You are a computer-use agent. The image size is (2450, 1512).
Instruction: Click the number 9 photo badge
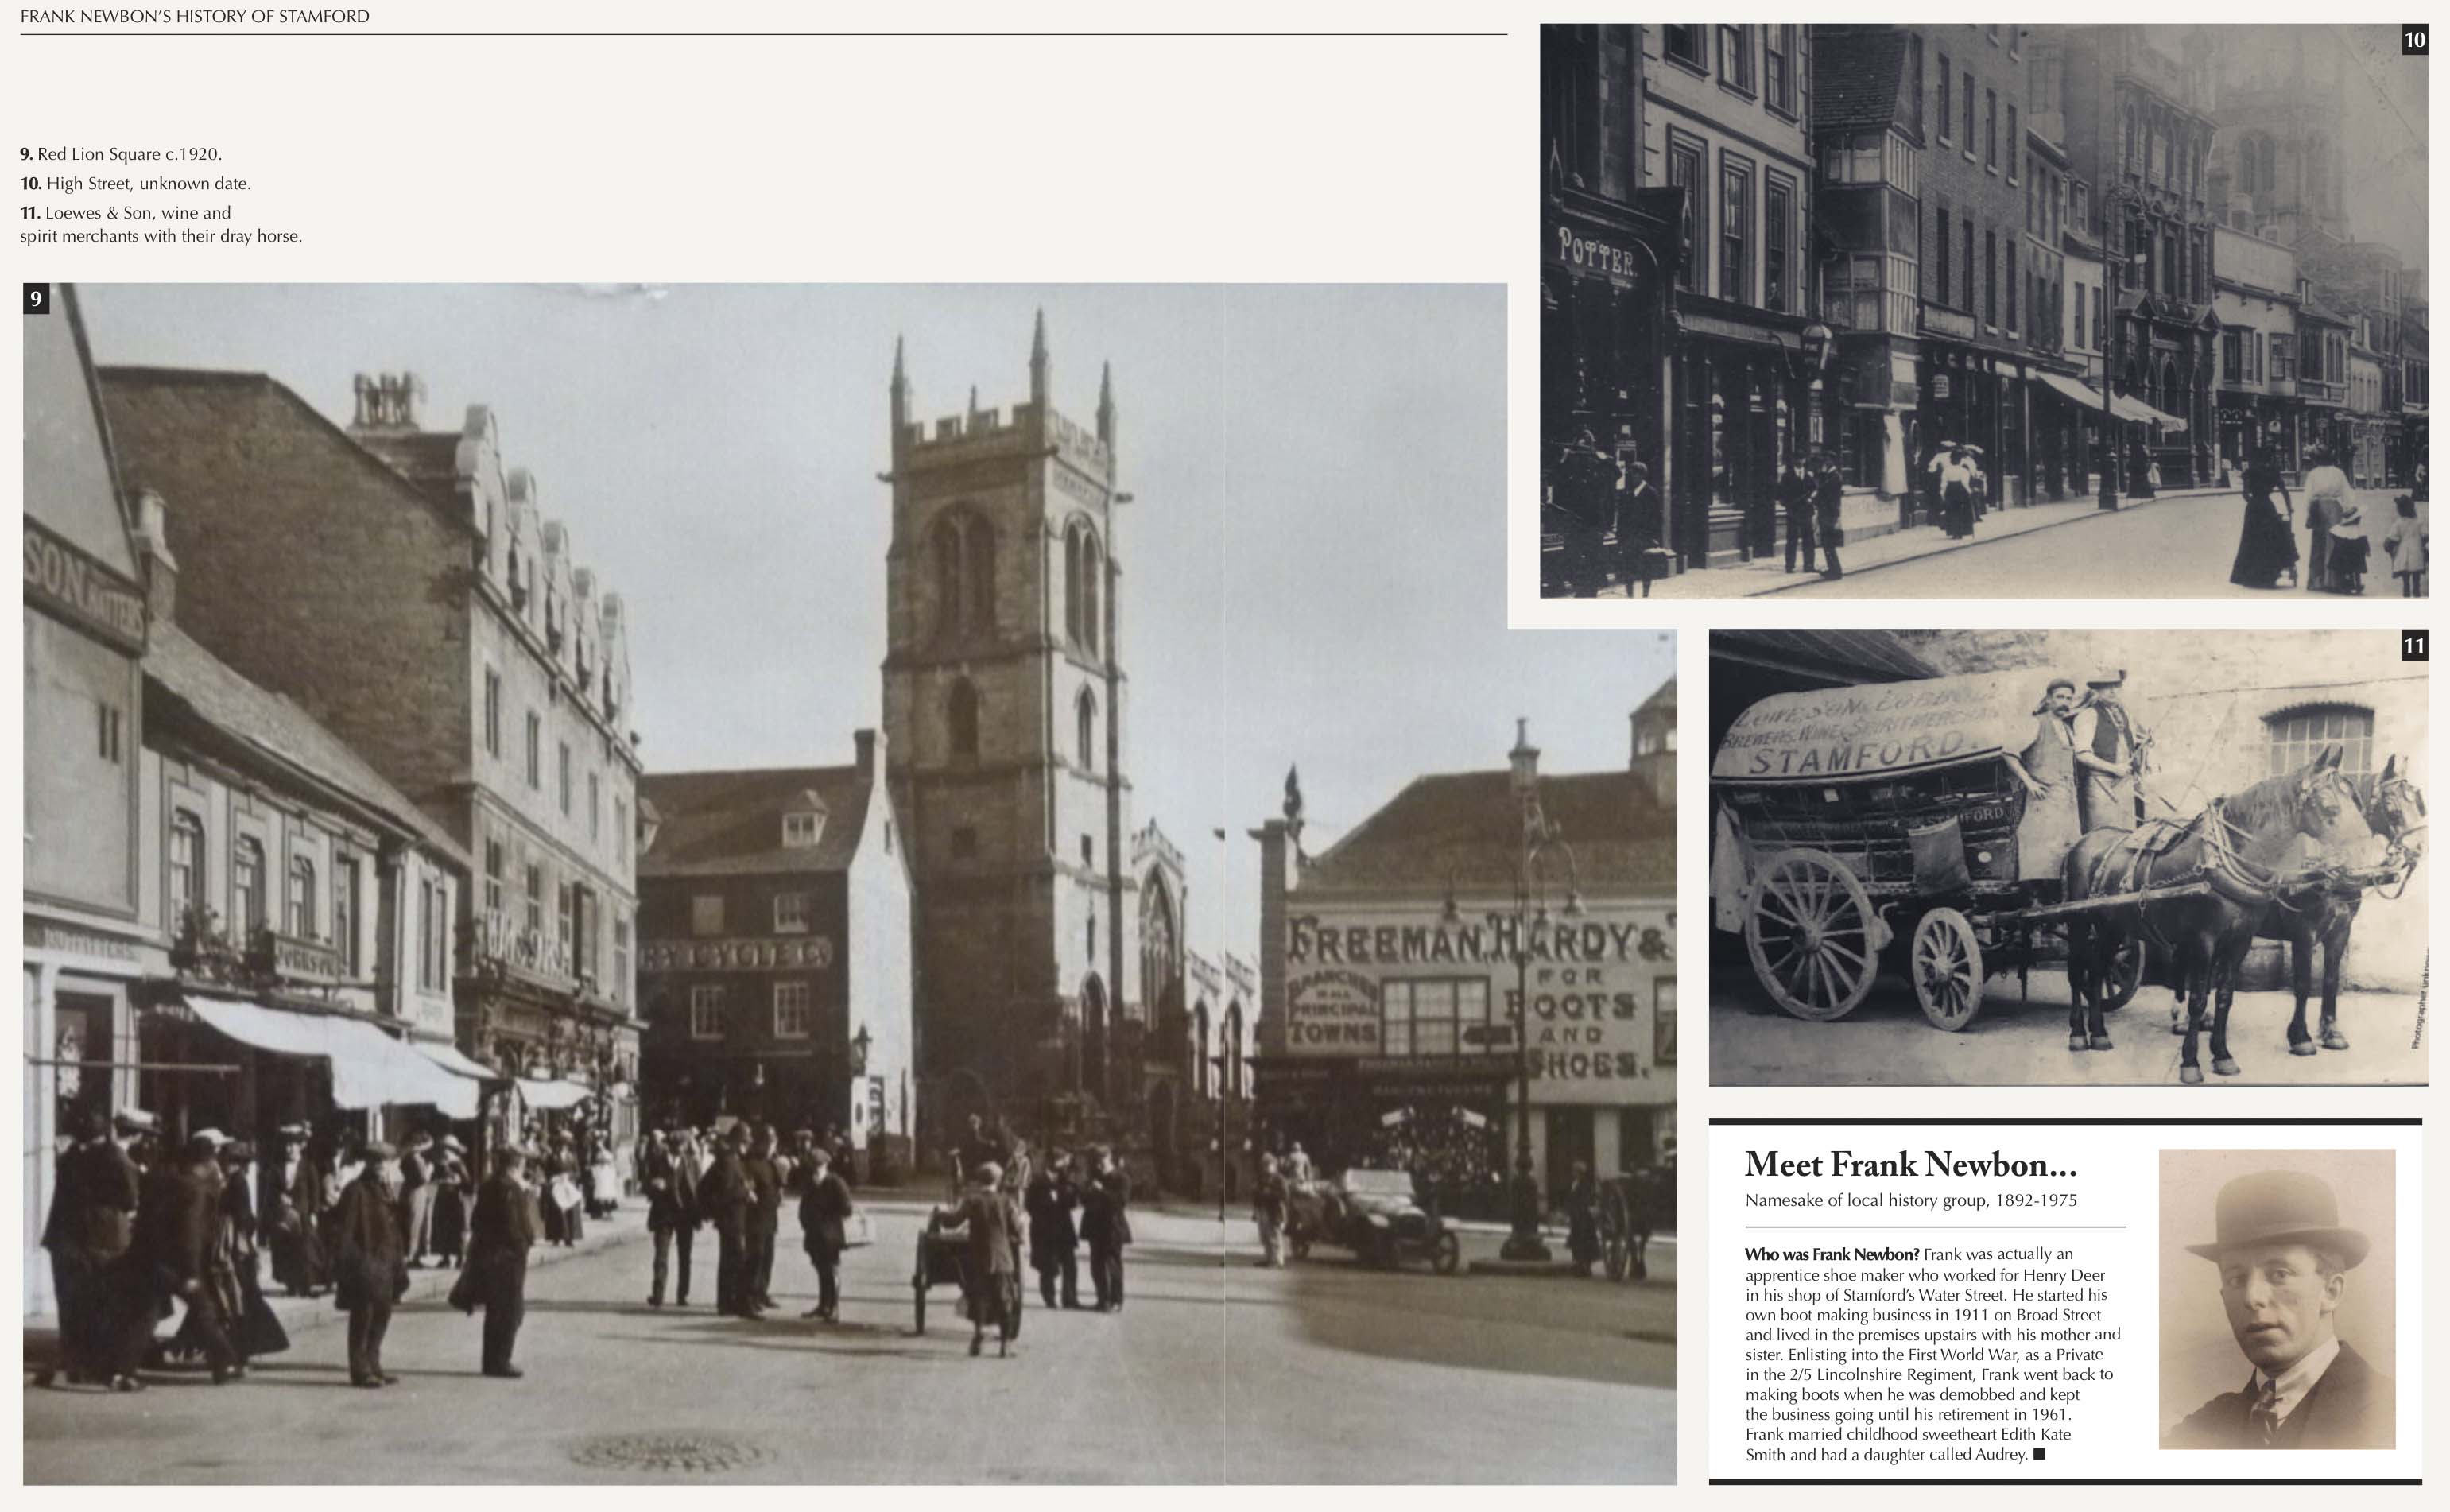click(x=36, y=298)
